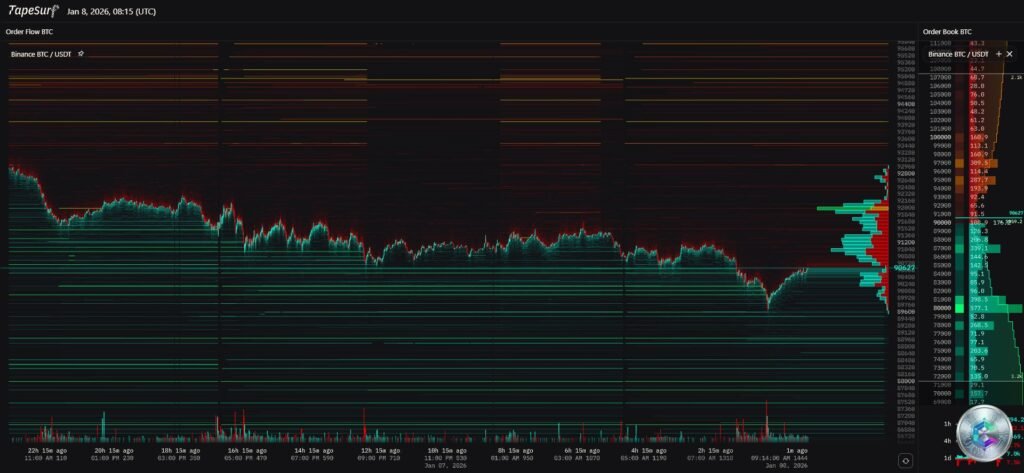
Task: Click the 97000 ask level orange heat cell
Action: [977, 162]
